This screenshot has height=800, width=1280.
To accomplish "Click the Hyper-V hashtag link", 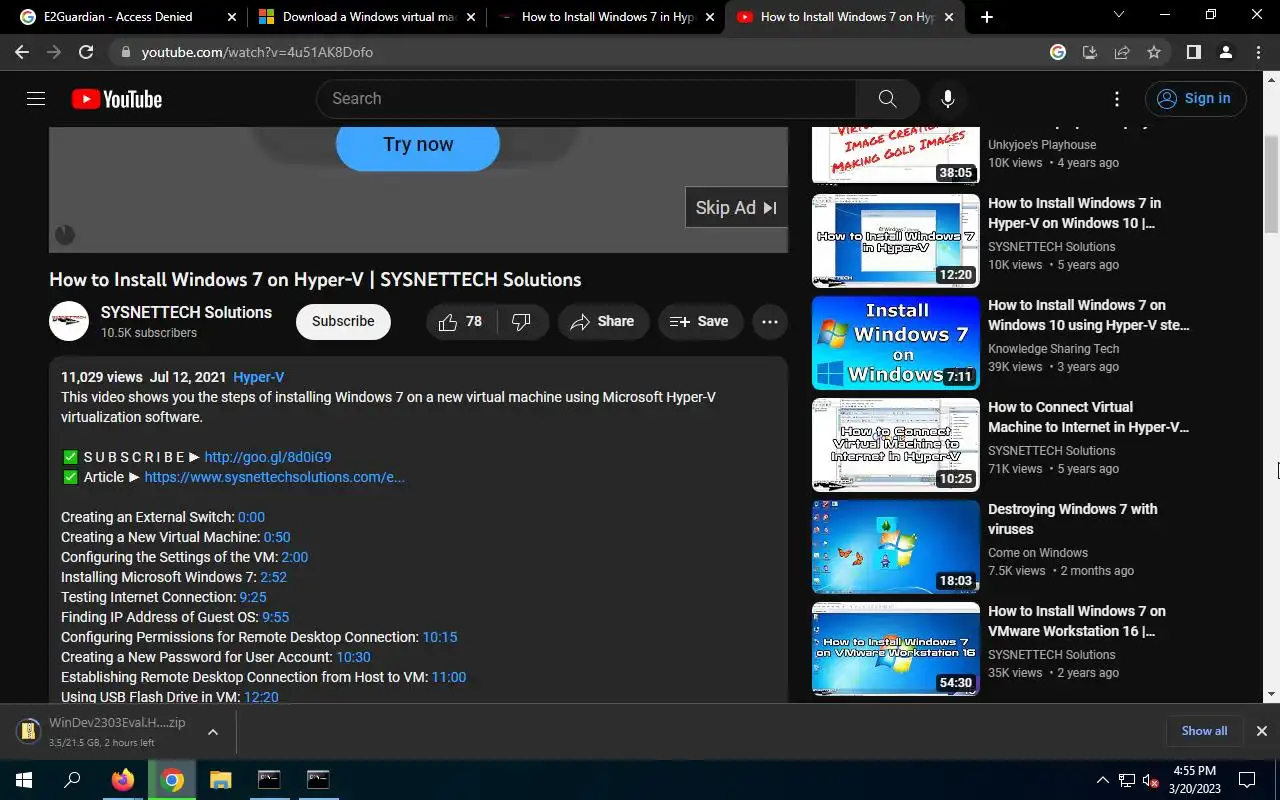I will point(259,377).
